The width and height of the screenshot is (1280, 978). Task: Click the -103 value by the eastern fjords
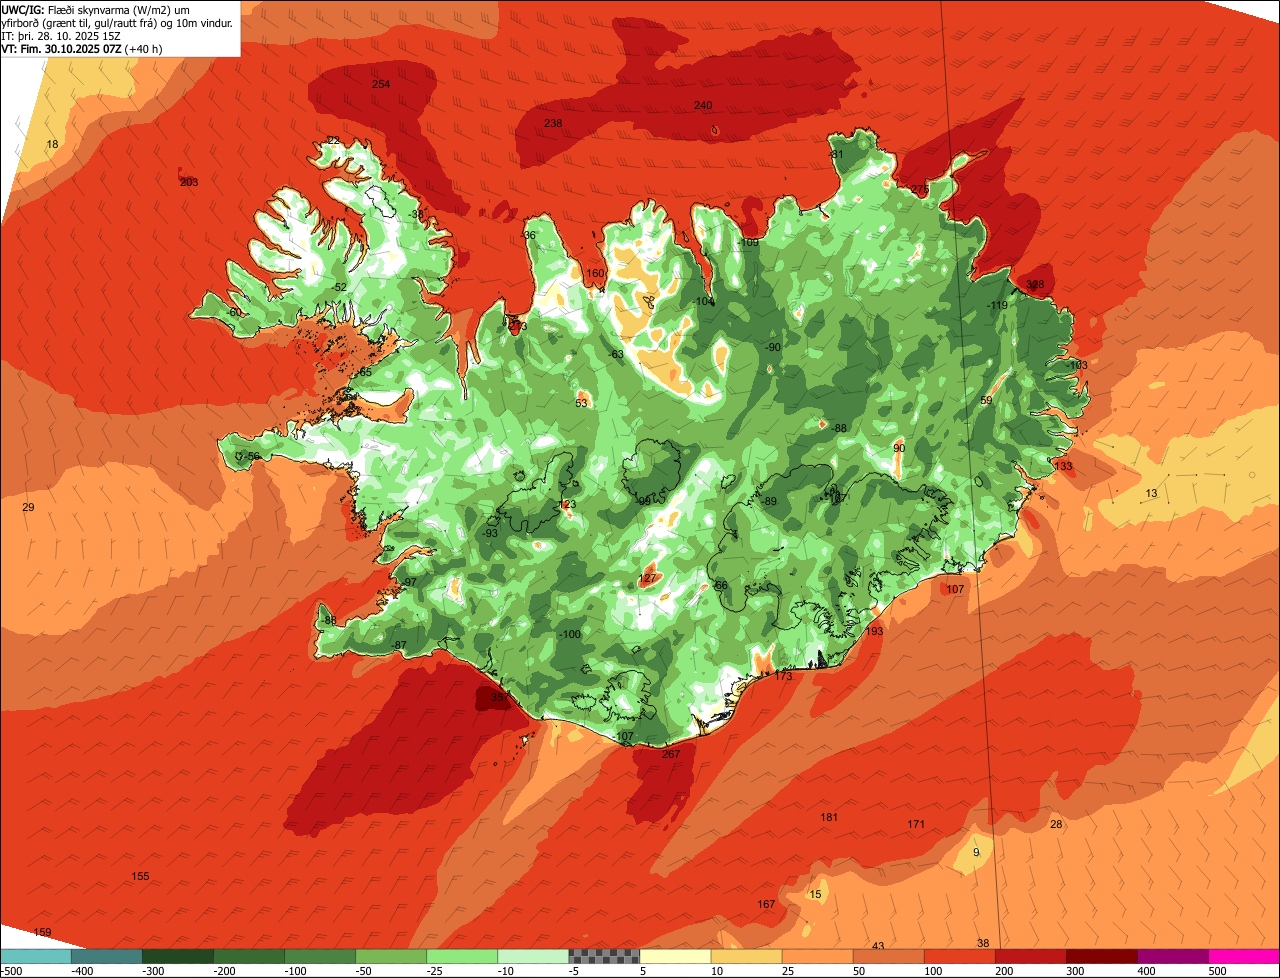coord(1076,366)
